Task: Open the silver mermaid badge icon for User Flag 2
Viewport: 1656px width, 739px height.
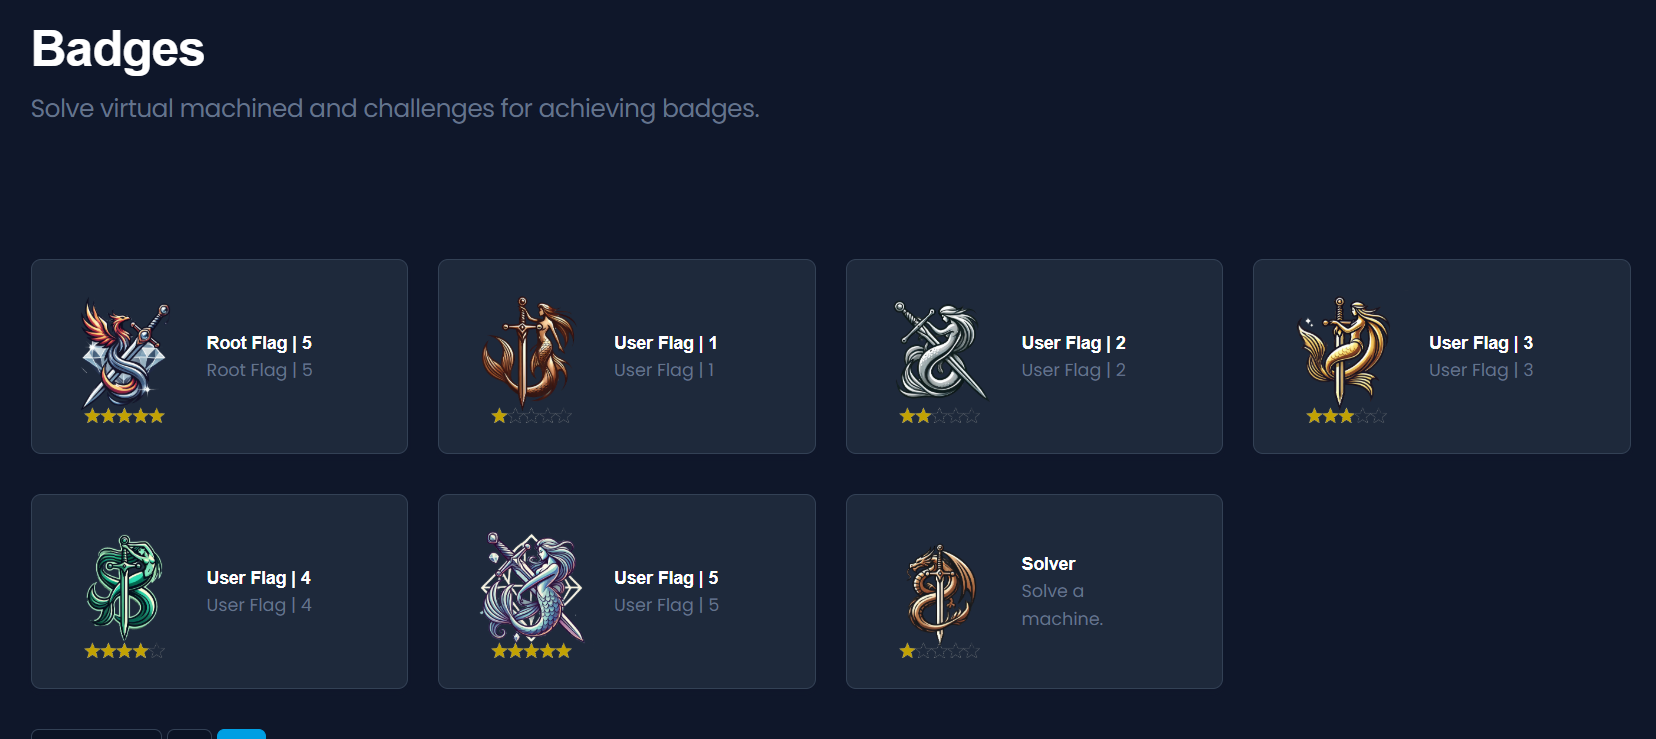Action: [x=939, y=352]
